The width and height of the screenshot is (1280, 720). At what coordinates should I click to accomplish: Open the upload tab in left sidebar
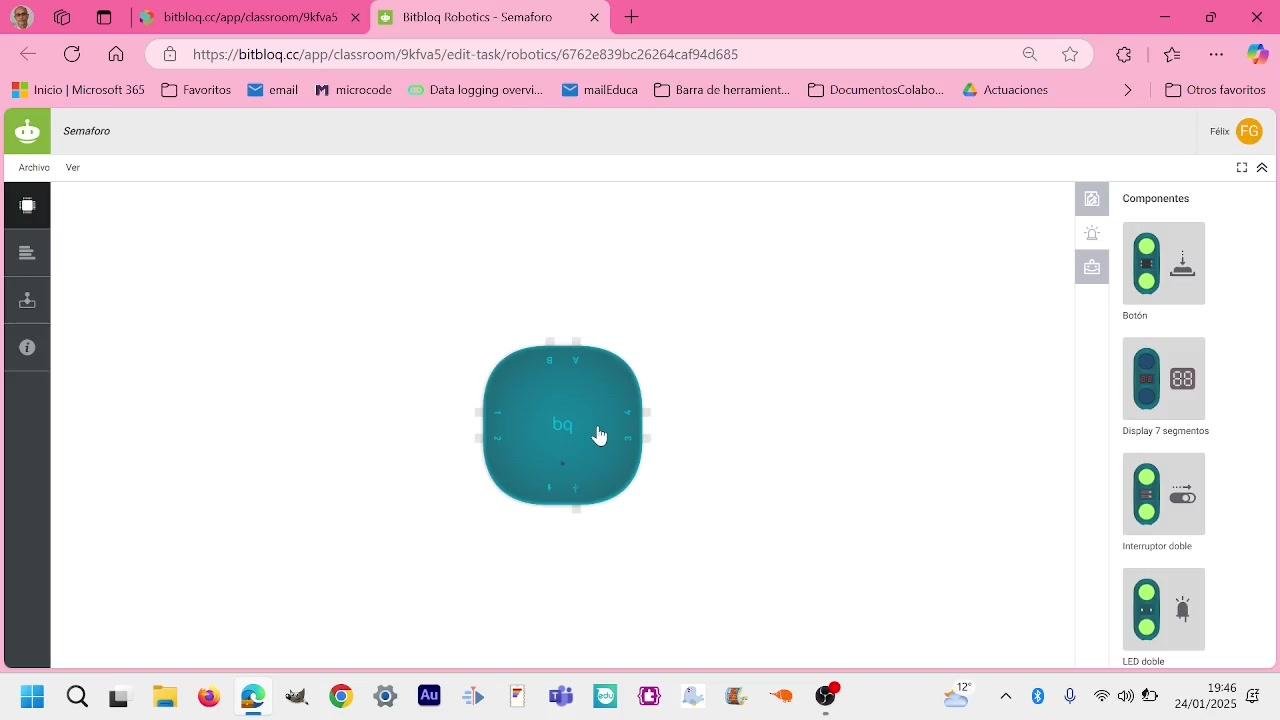click(x=27, y=300)
